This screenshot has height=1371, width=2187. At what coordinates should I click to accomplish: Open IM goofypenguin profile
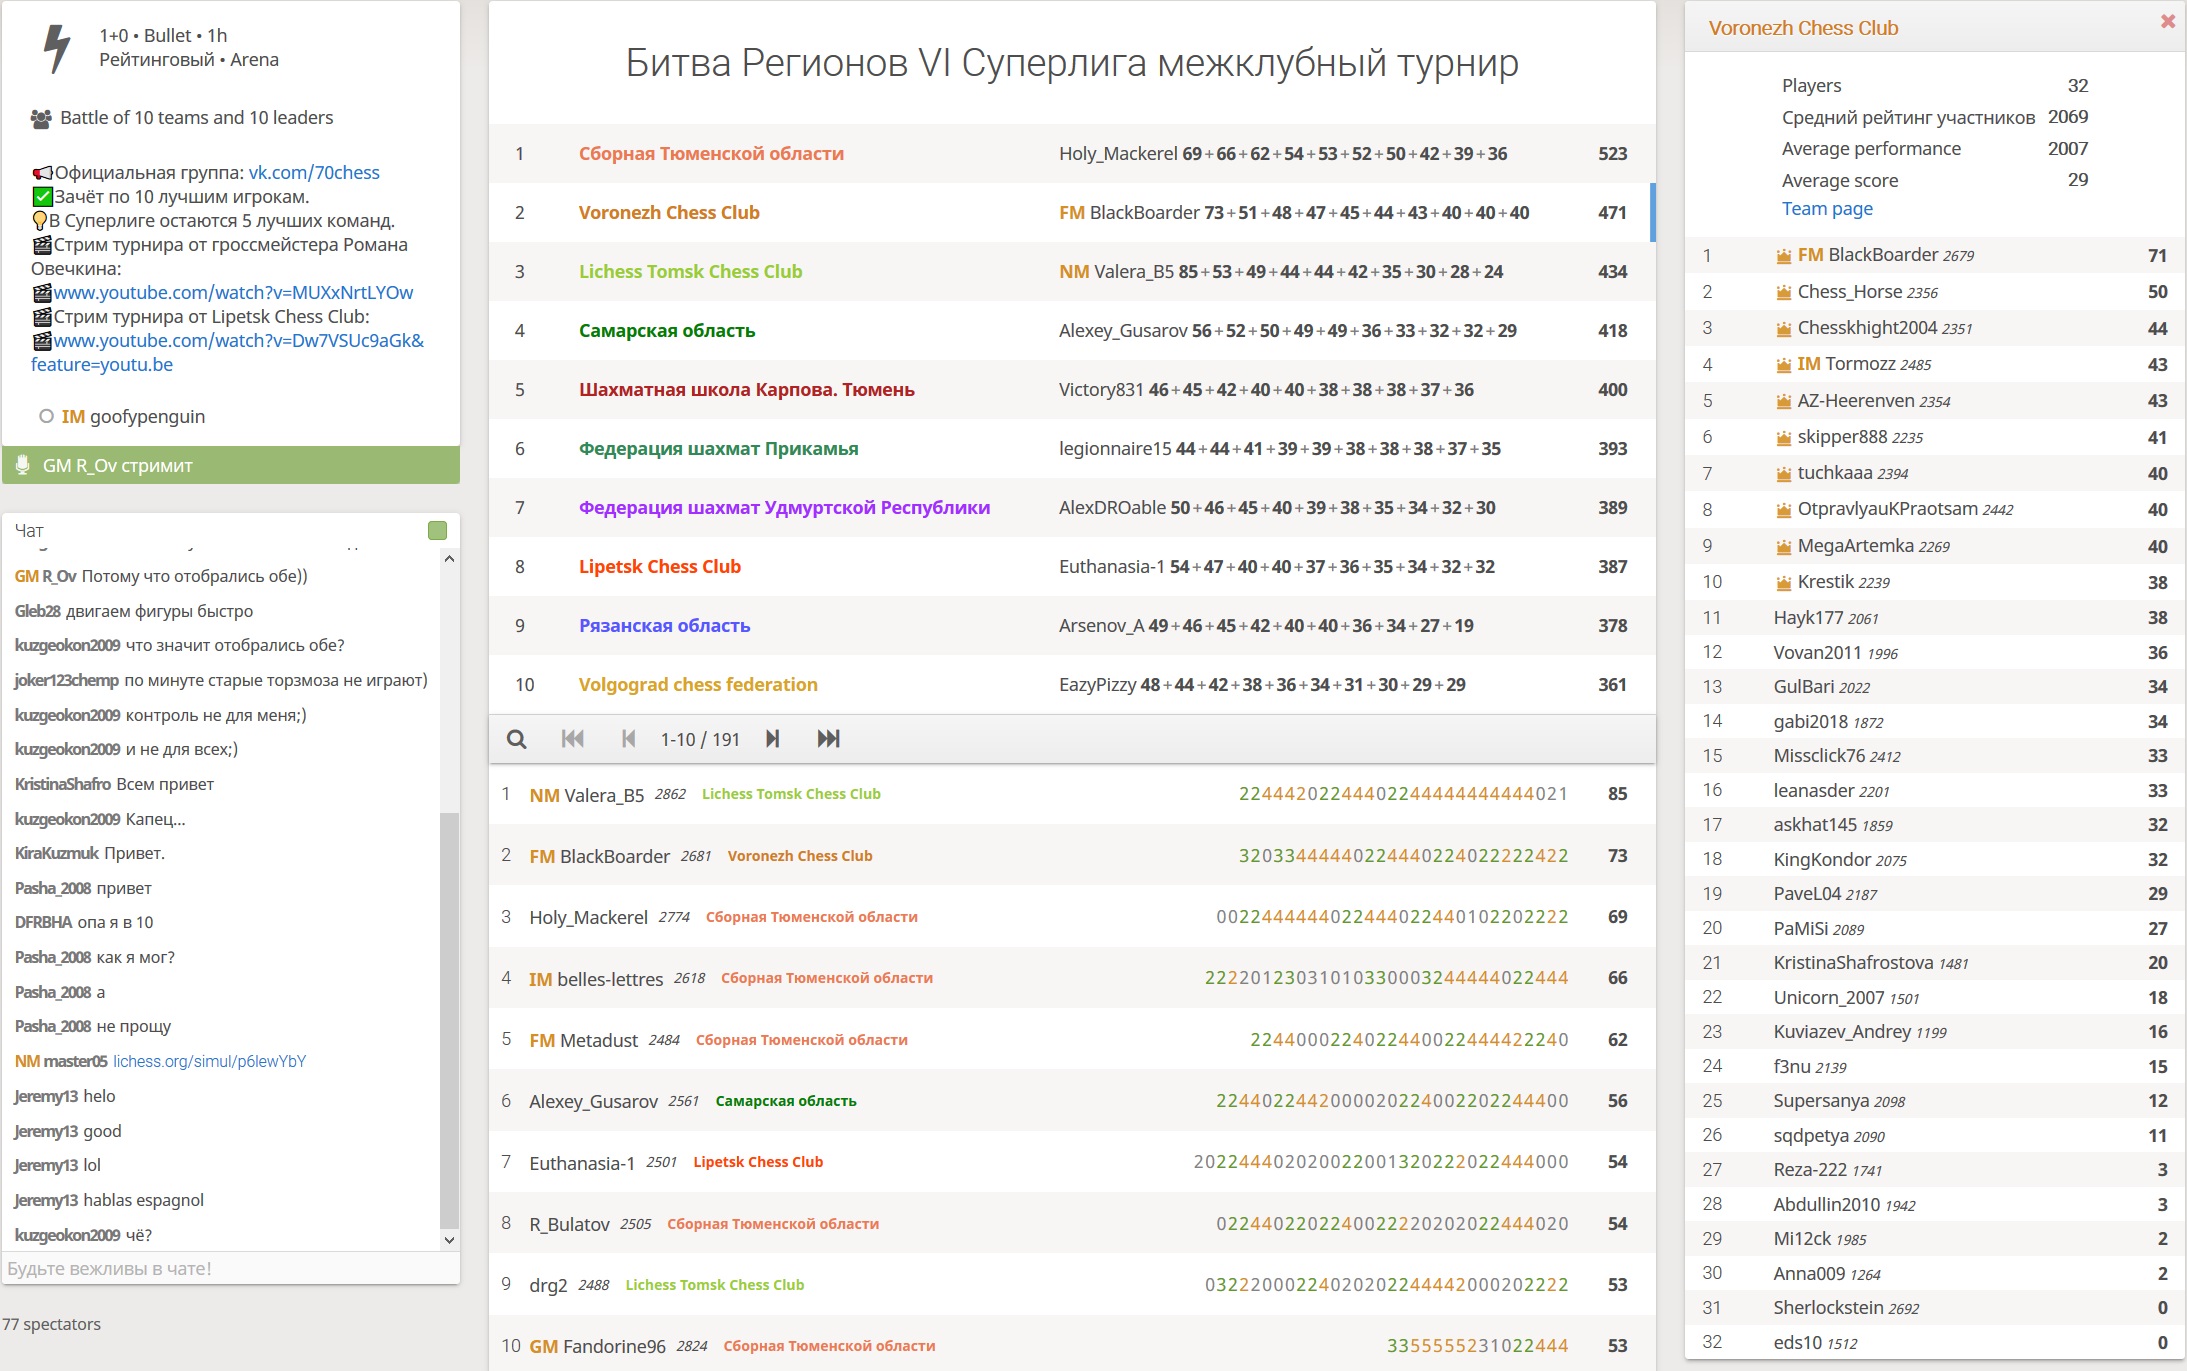[133, 416]
